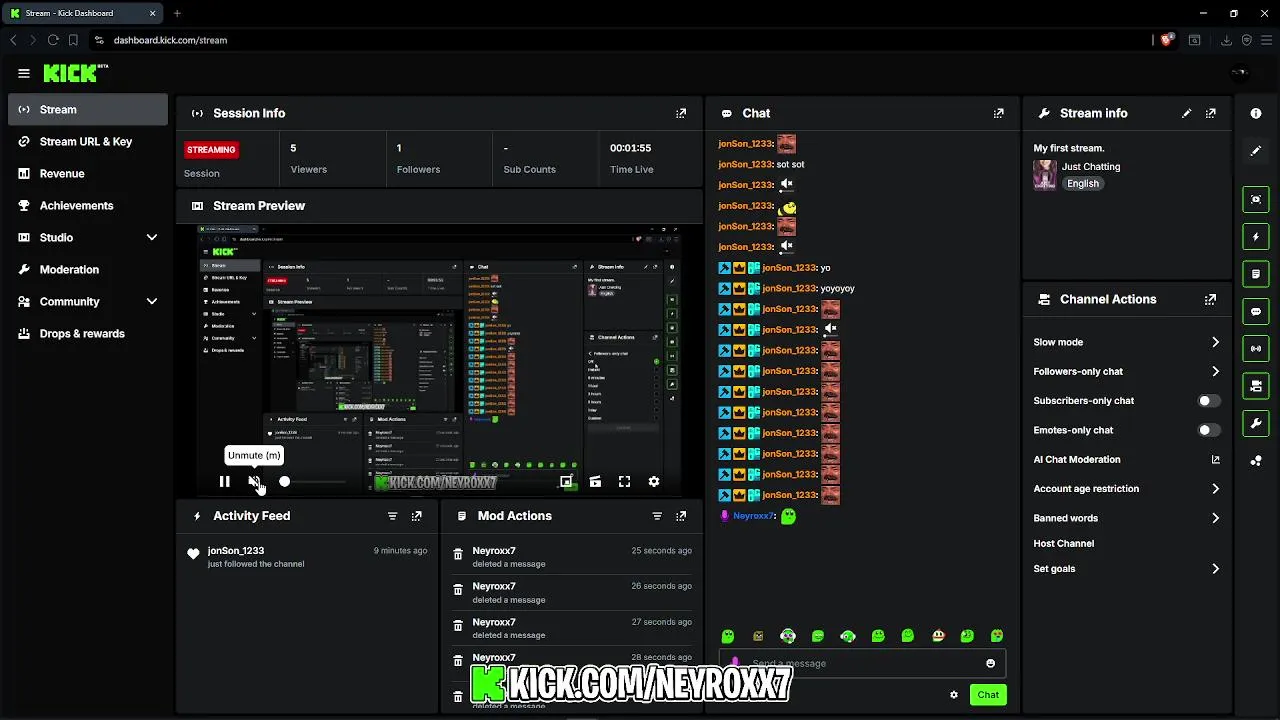Open a new browser tab

(x=177, y=13)
